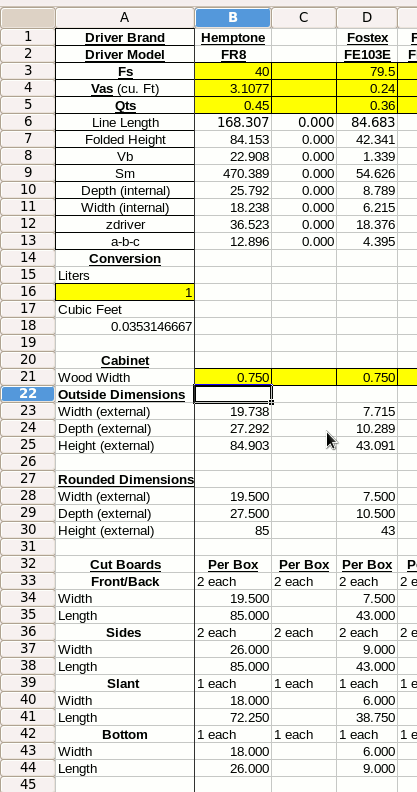The width and height of the screenshot is (417, 792).
Task: Select the 'Front/Back' heading cell
Action: tap(125, 581)
